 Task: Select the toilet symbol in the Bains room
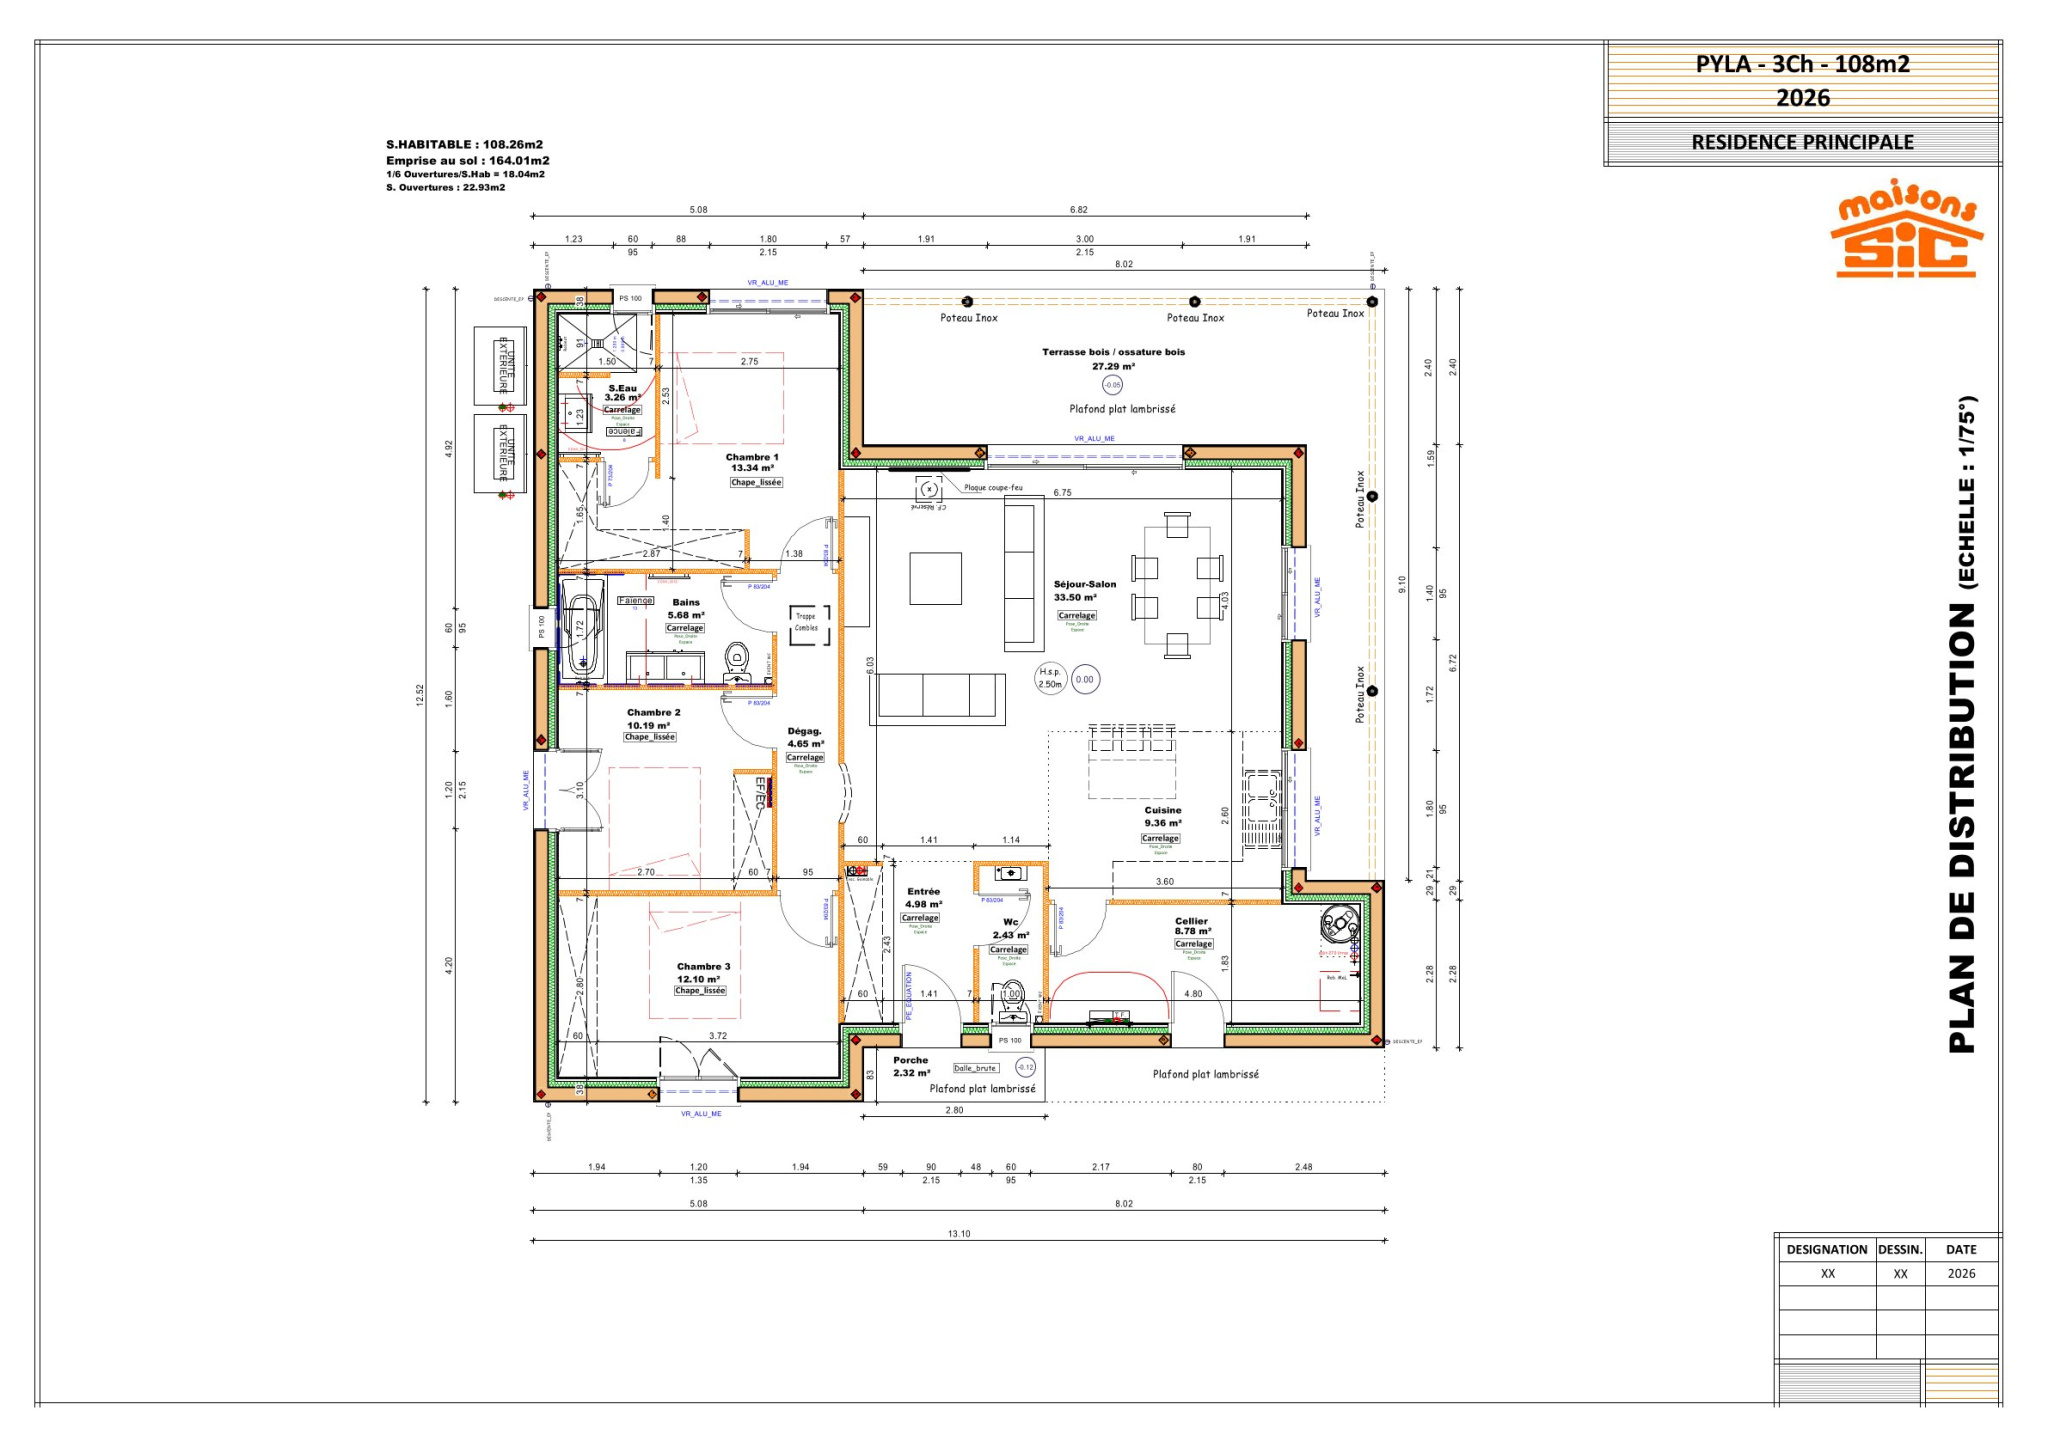[x=737, y=662]
